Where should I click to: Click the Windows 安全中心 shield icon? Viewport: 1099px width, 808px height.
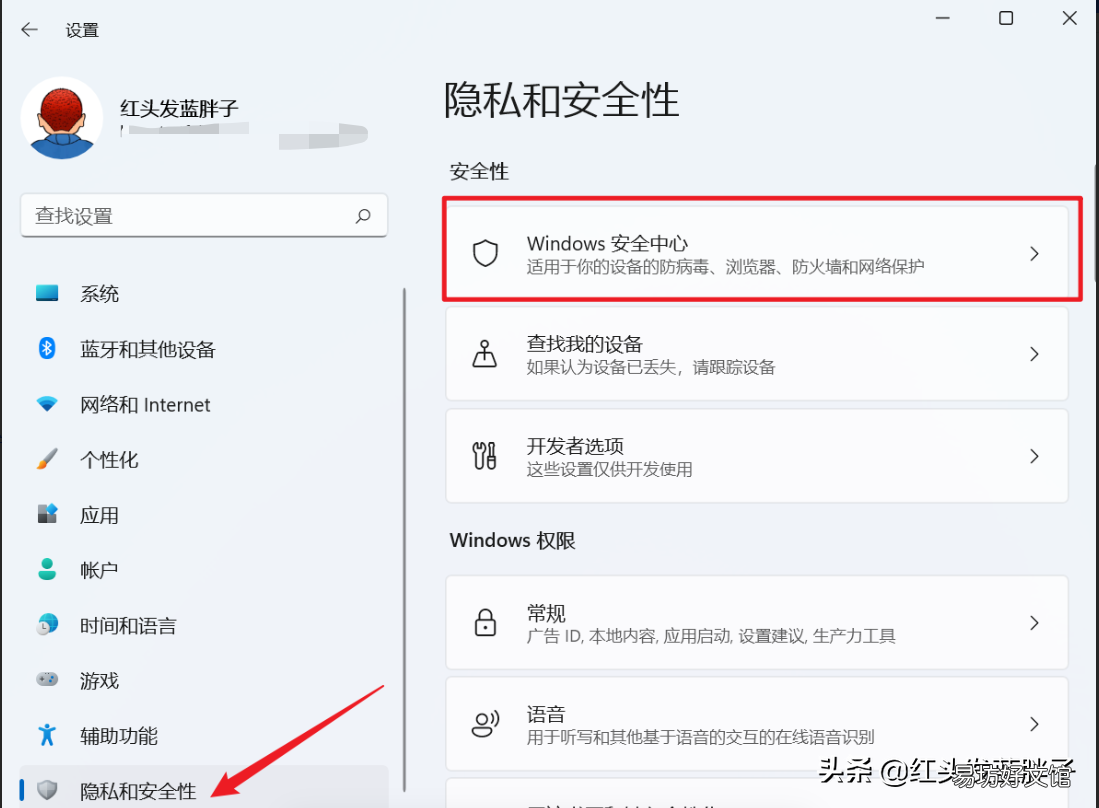[x=485, y=253]
